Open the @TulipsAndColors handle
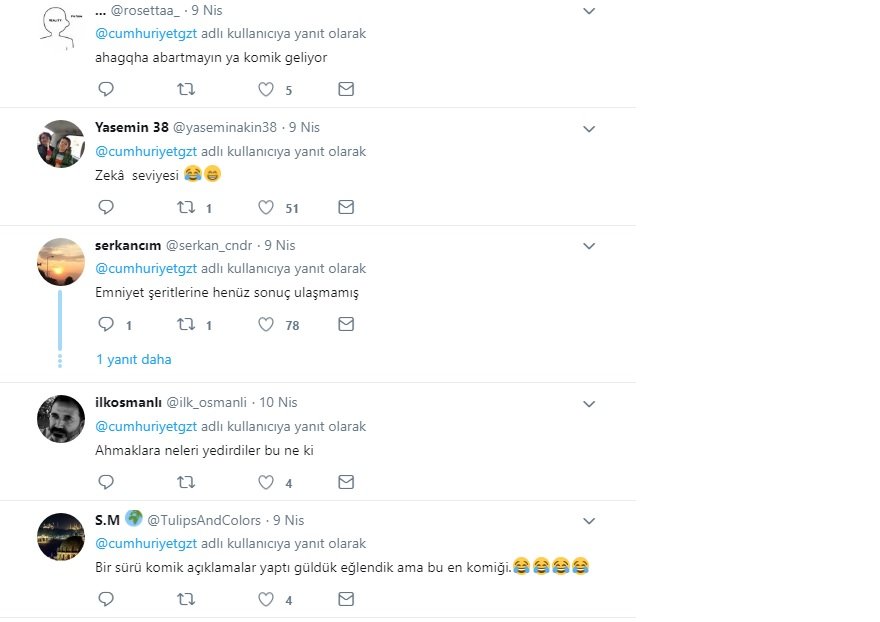Viewport: 880px width, 622px height. tap(204, 520)
